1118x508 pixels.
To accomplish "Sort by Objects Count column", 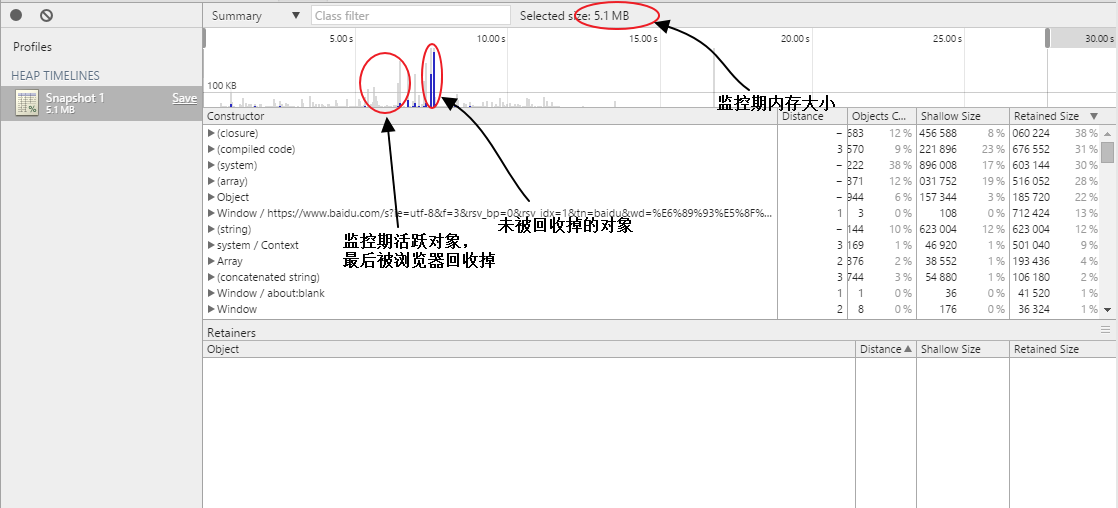I will pos(882,116).
